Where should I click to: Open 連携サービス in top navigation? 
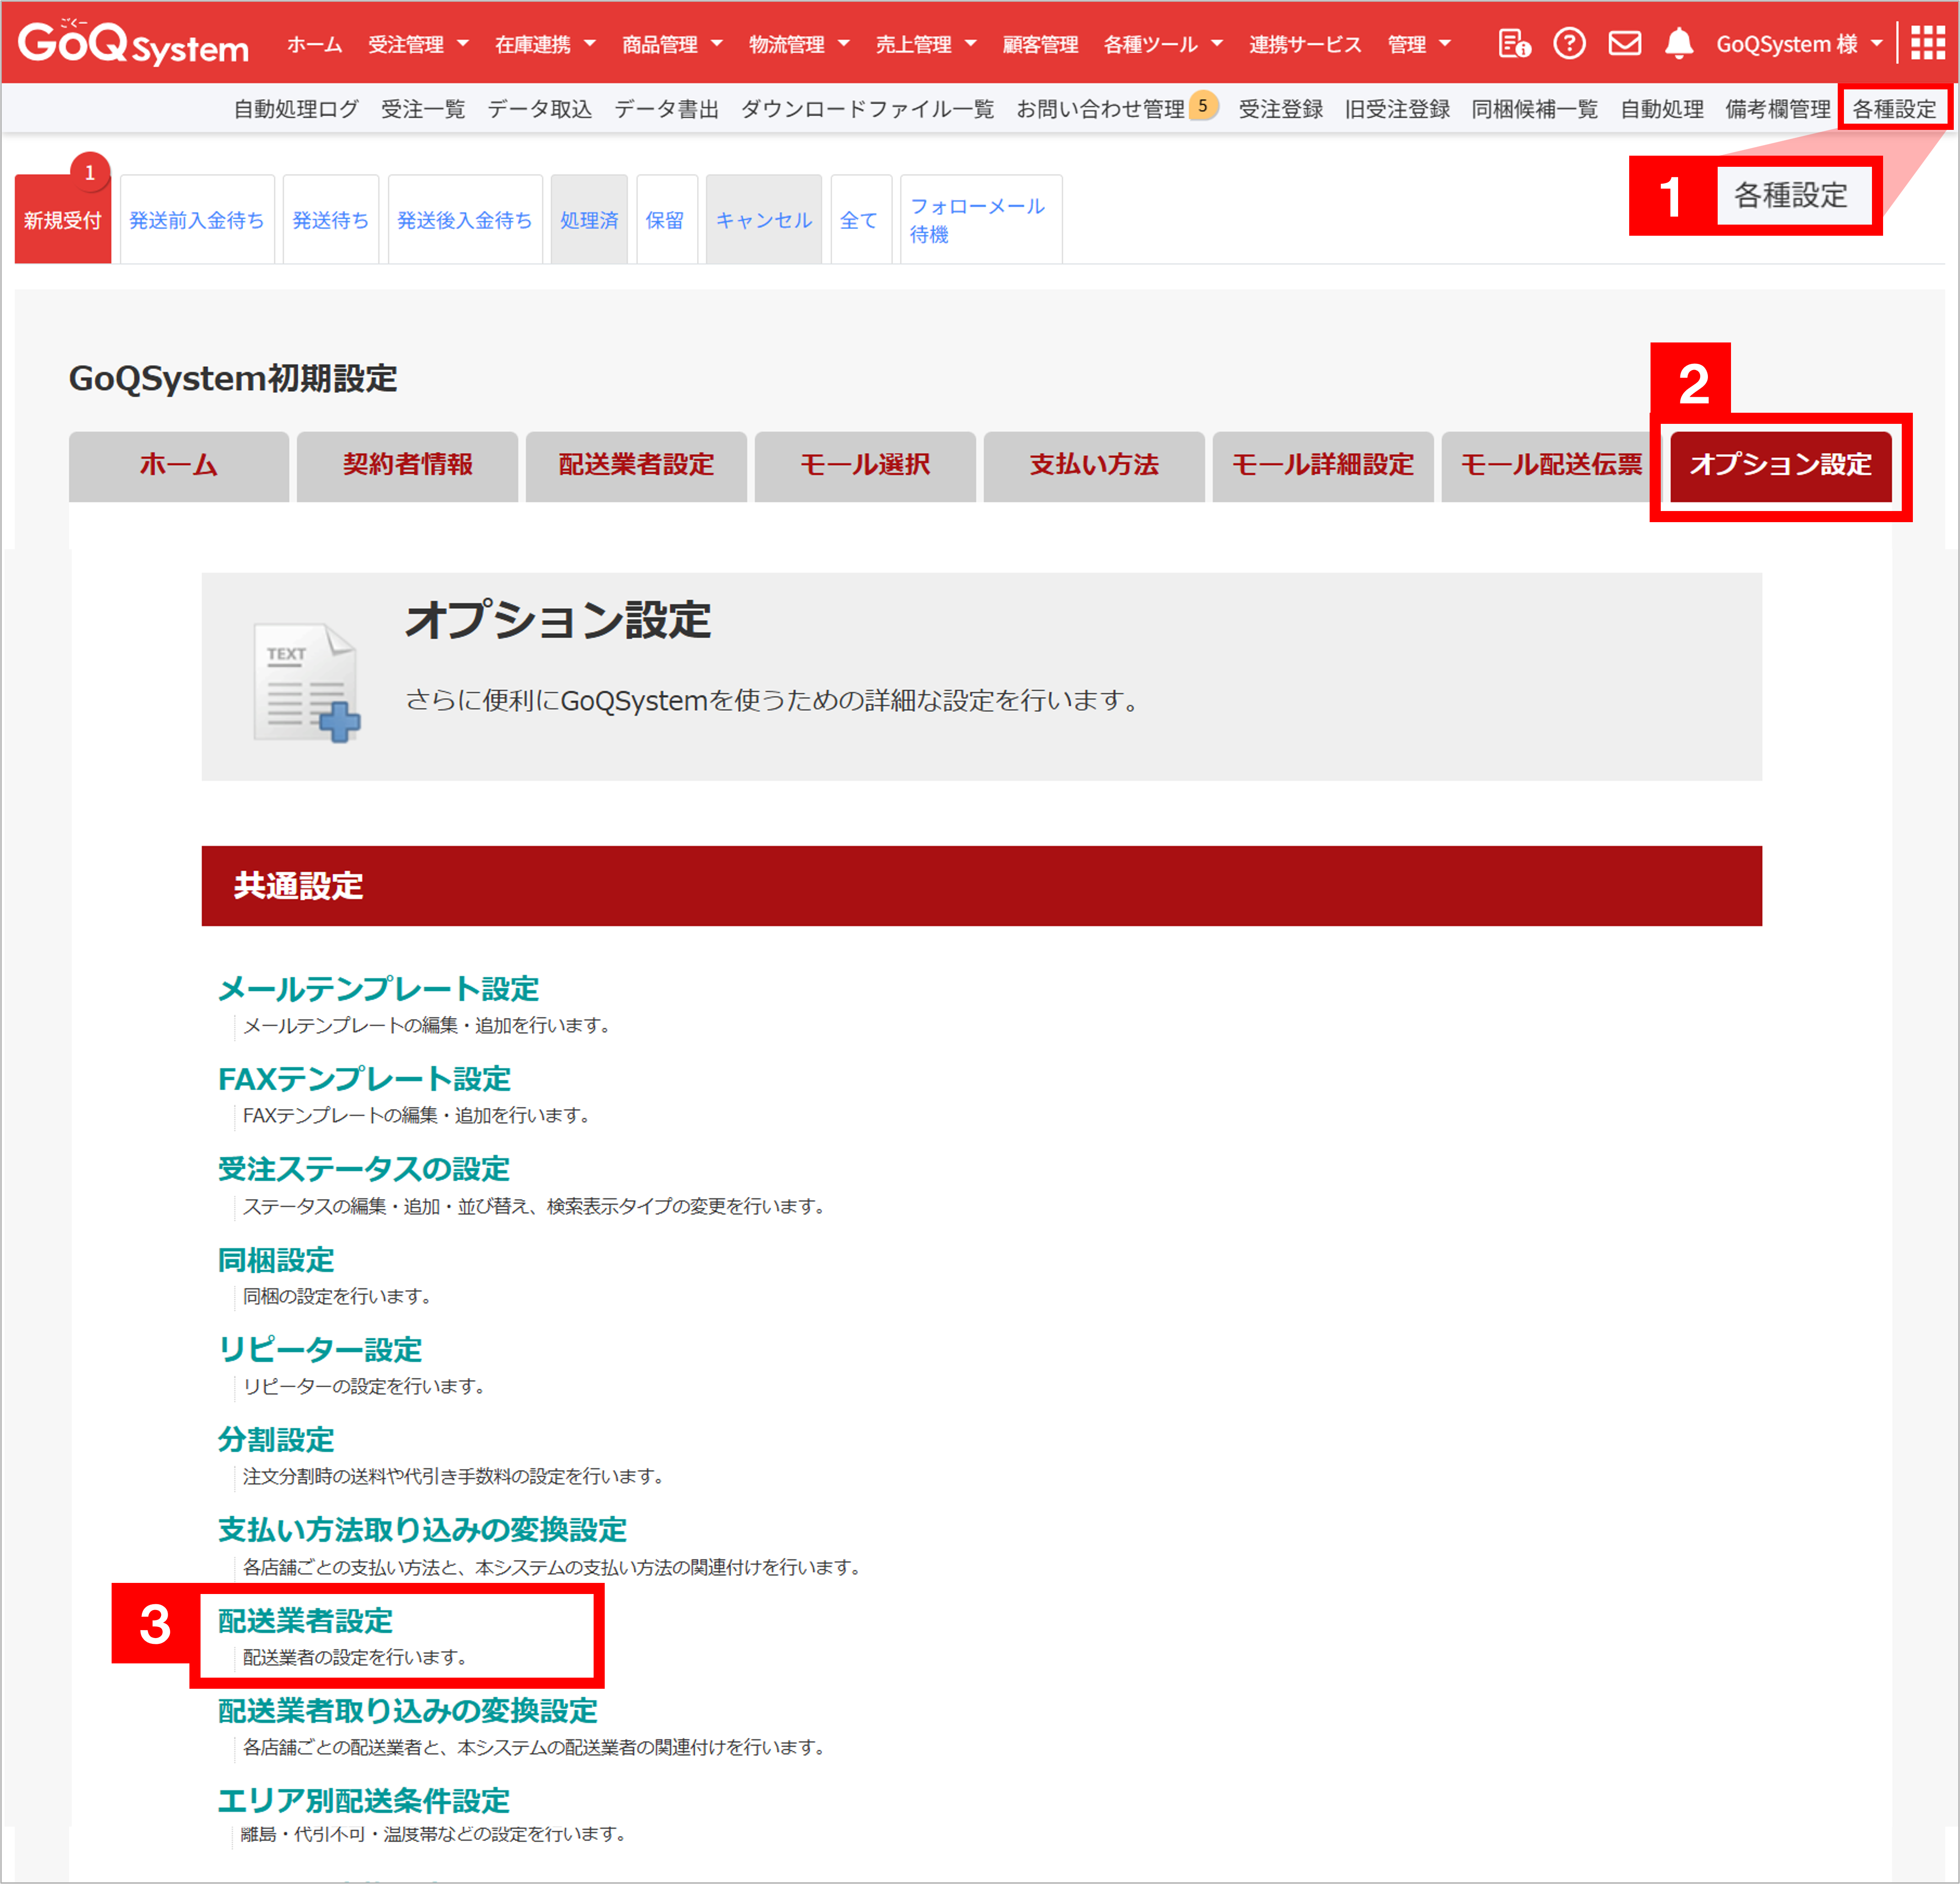1305,44
